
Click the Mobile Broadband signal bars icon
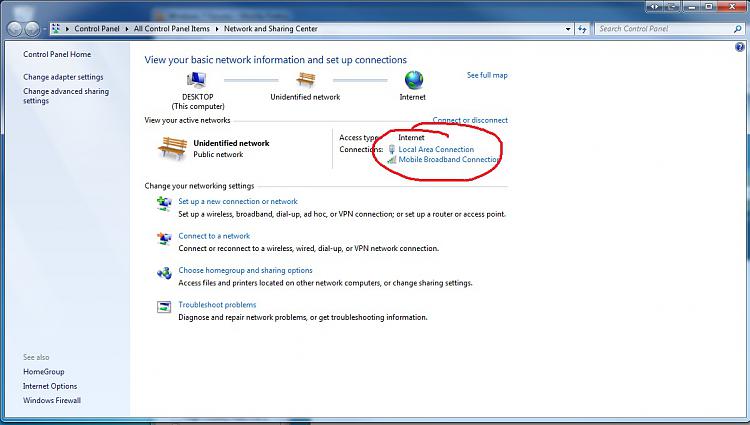[392, 160]
